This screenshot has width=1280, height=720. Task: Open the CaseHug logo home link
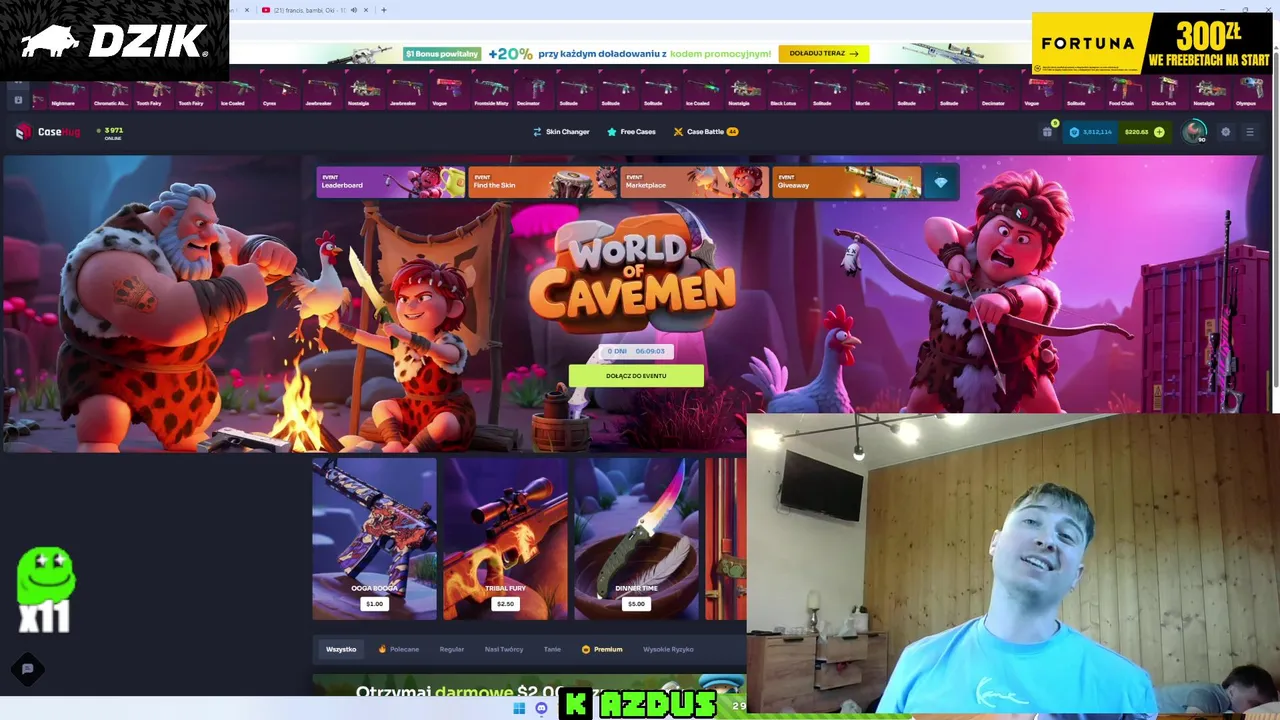tap(48, 132)
